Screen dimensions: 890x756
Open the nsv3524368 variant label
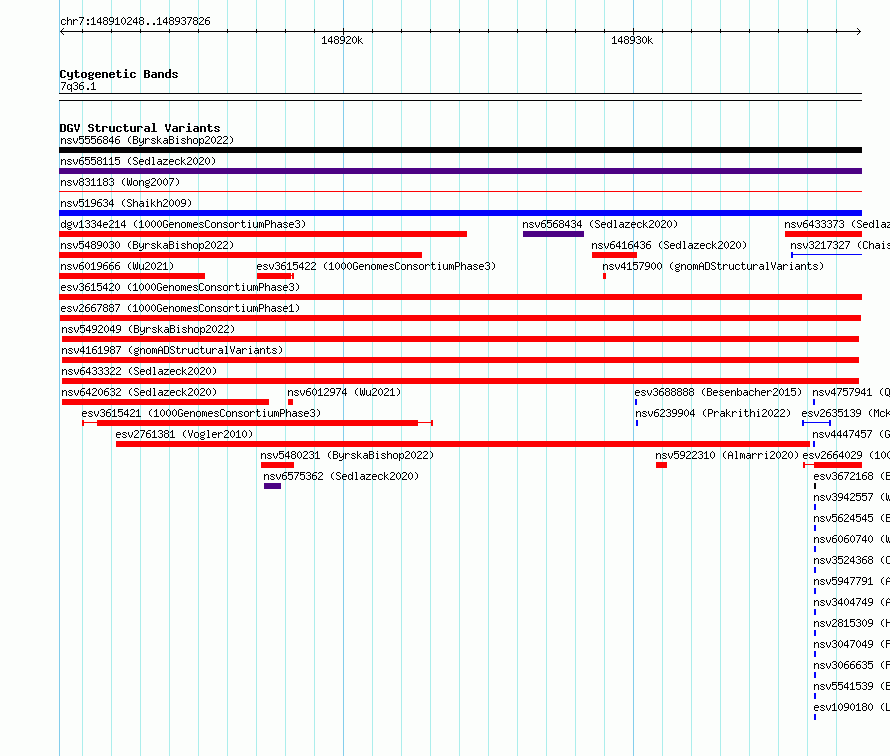click(x=851, y=560)
